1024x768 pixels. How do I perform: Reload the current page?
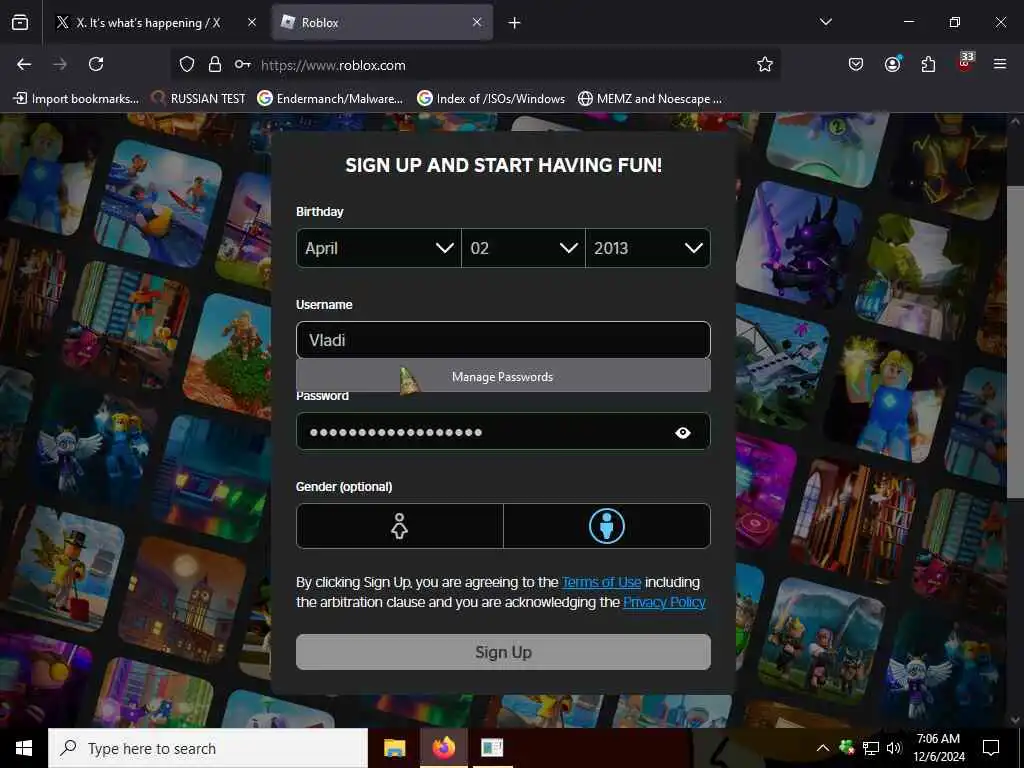coord(96,64)
